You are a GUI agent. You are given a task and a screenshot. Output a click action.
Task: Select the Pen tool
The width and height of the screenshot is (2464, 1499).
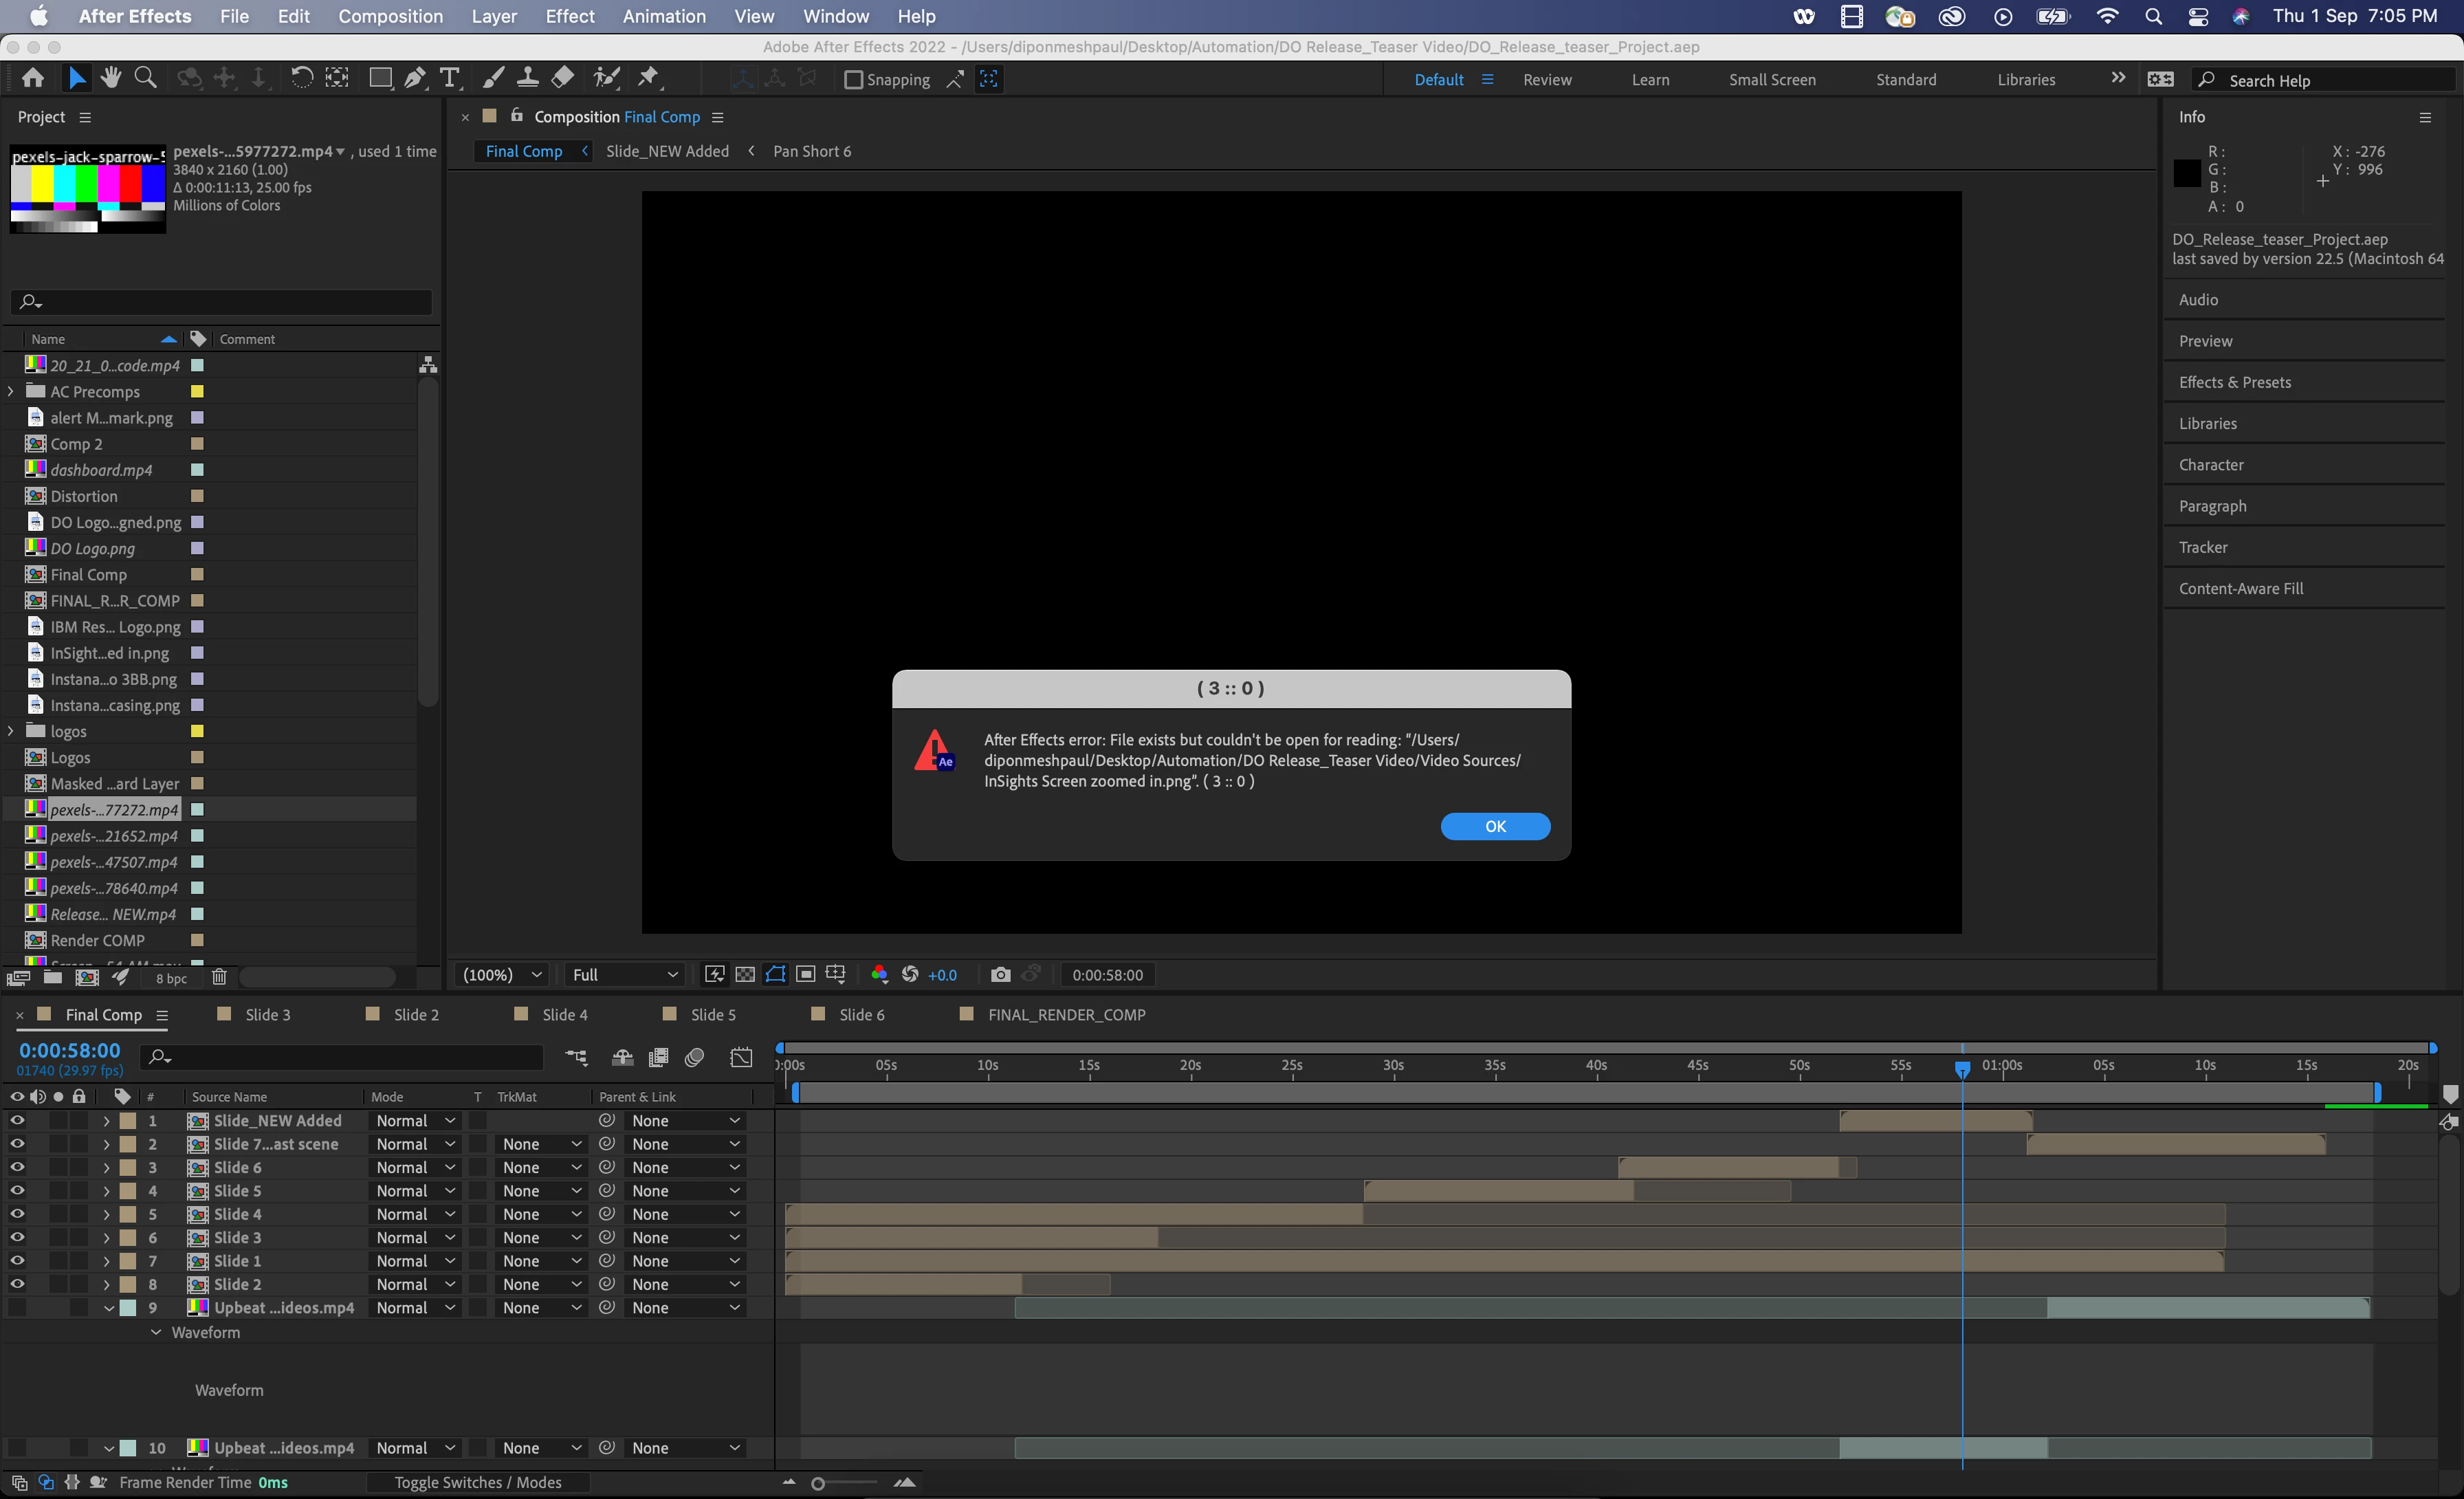415,77
